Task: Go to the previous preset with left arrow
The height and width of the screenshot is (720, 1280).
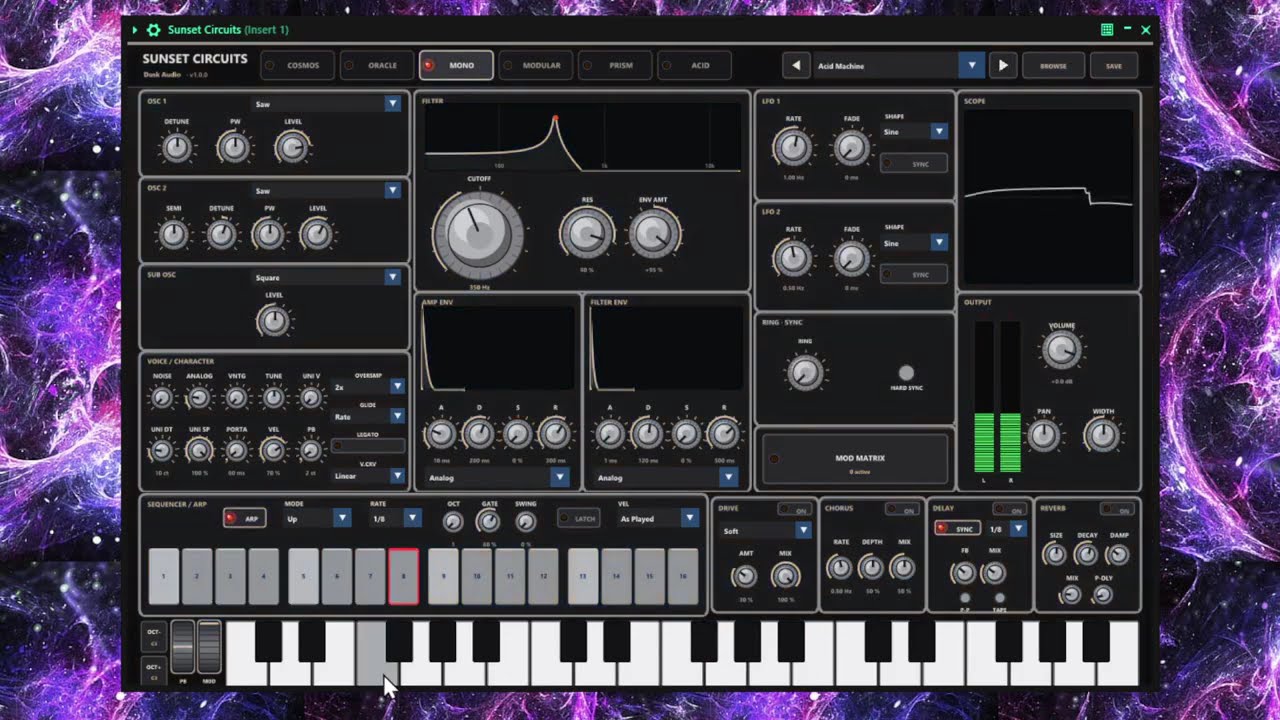Action: point(796,66)
